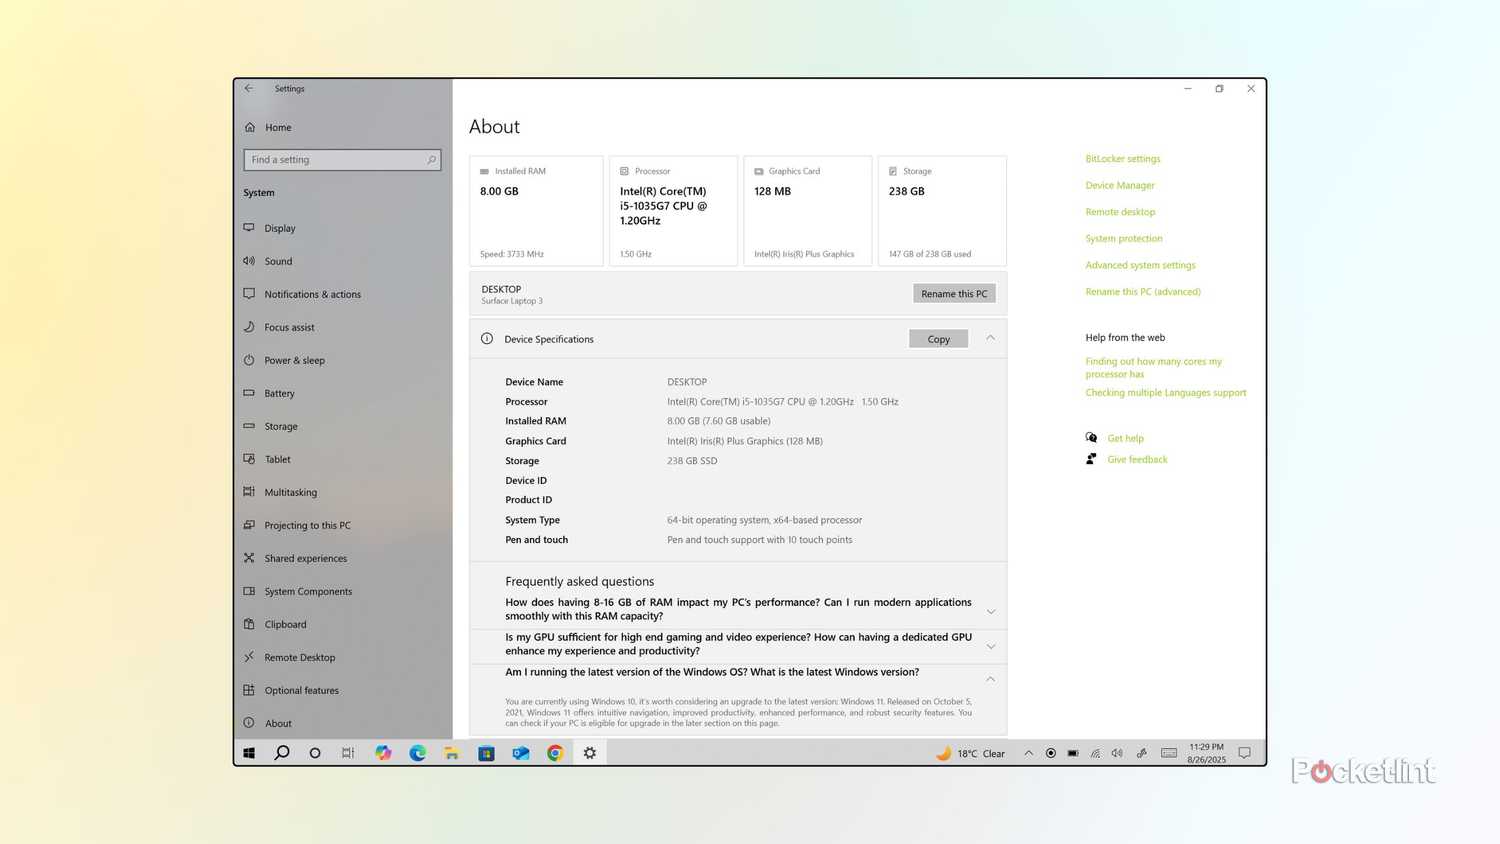The image size is (1500, 844).
Task: Show hidden icons in the system tray
Action: click(1028, 753)
